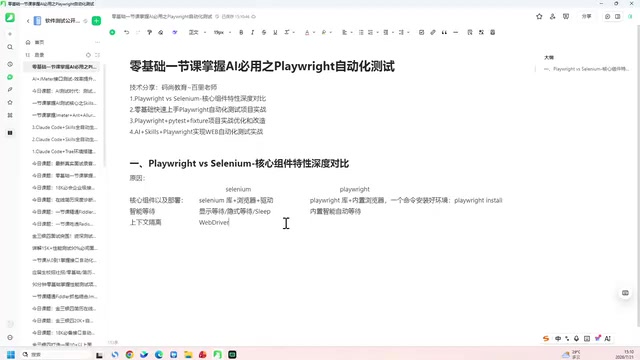Click the format painter brush icon

click(x=149, y=32)
